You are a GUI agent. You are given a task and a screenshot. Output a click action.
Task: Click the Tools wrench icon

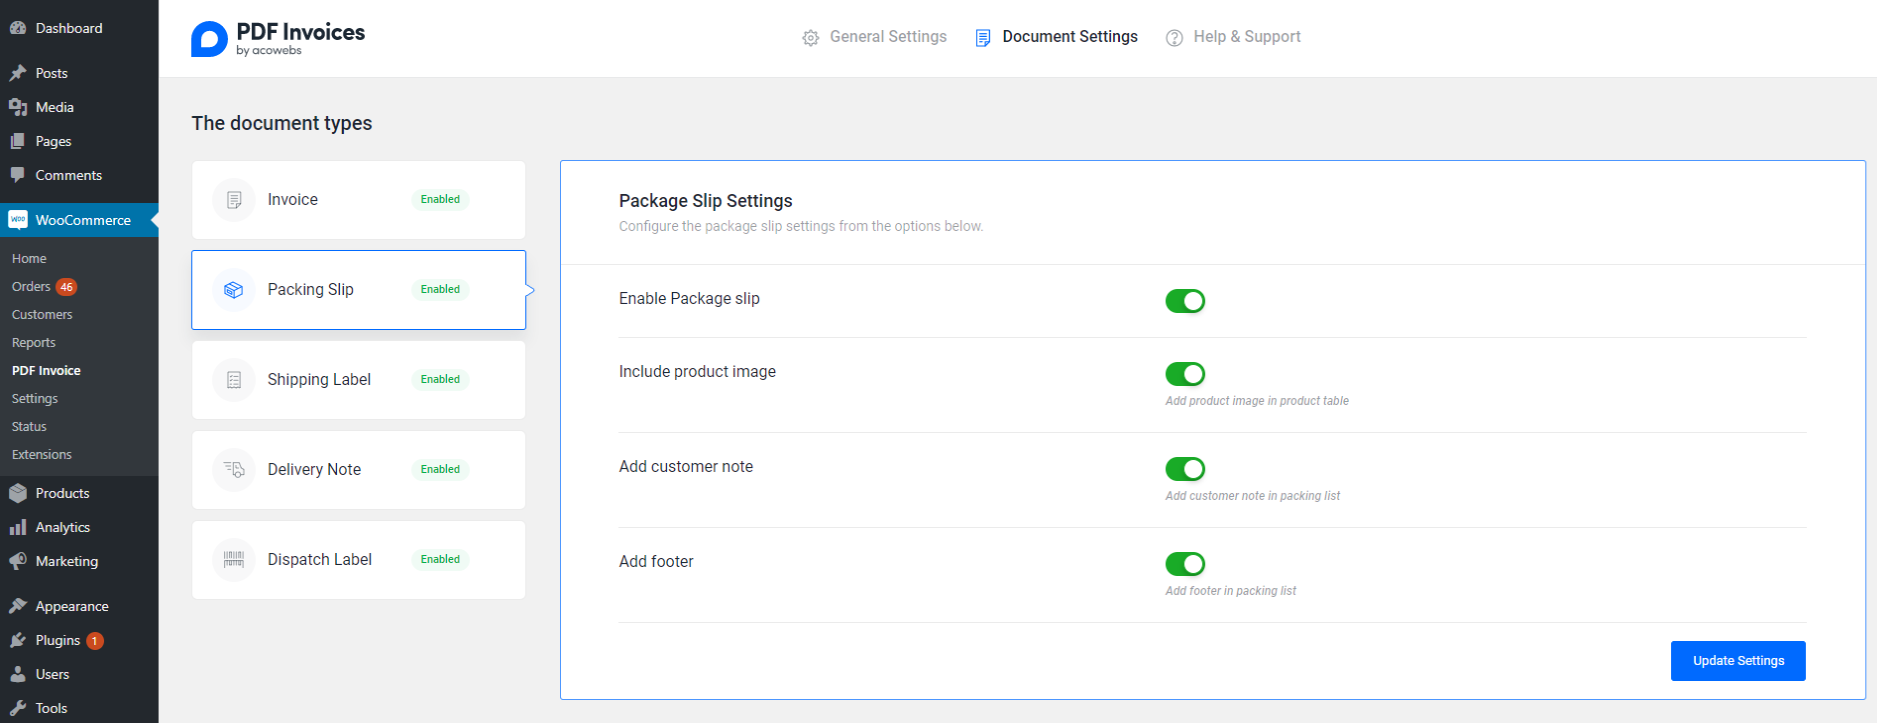pyautogui.click(x=18, y=708)
